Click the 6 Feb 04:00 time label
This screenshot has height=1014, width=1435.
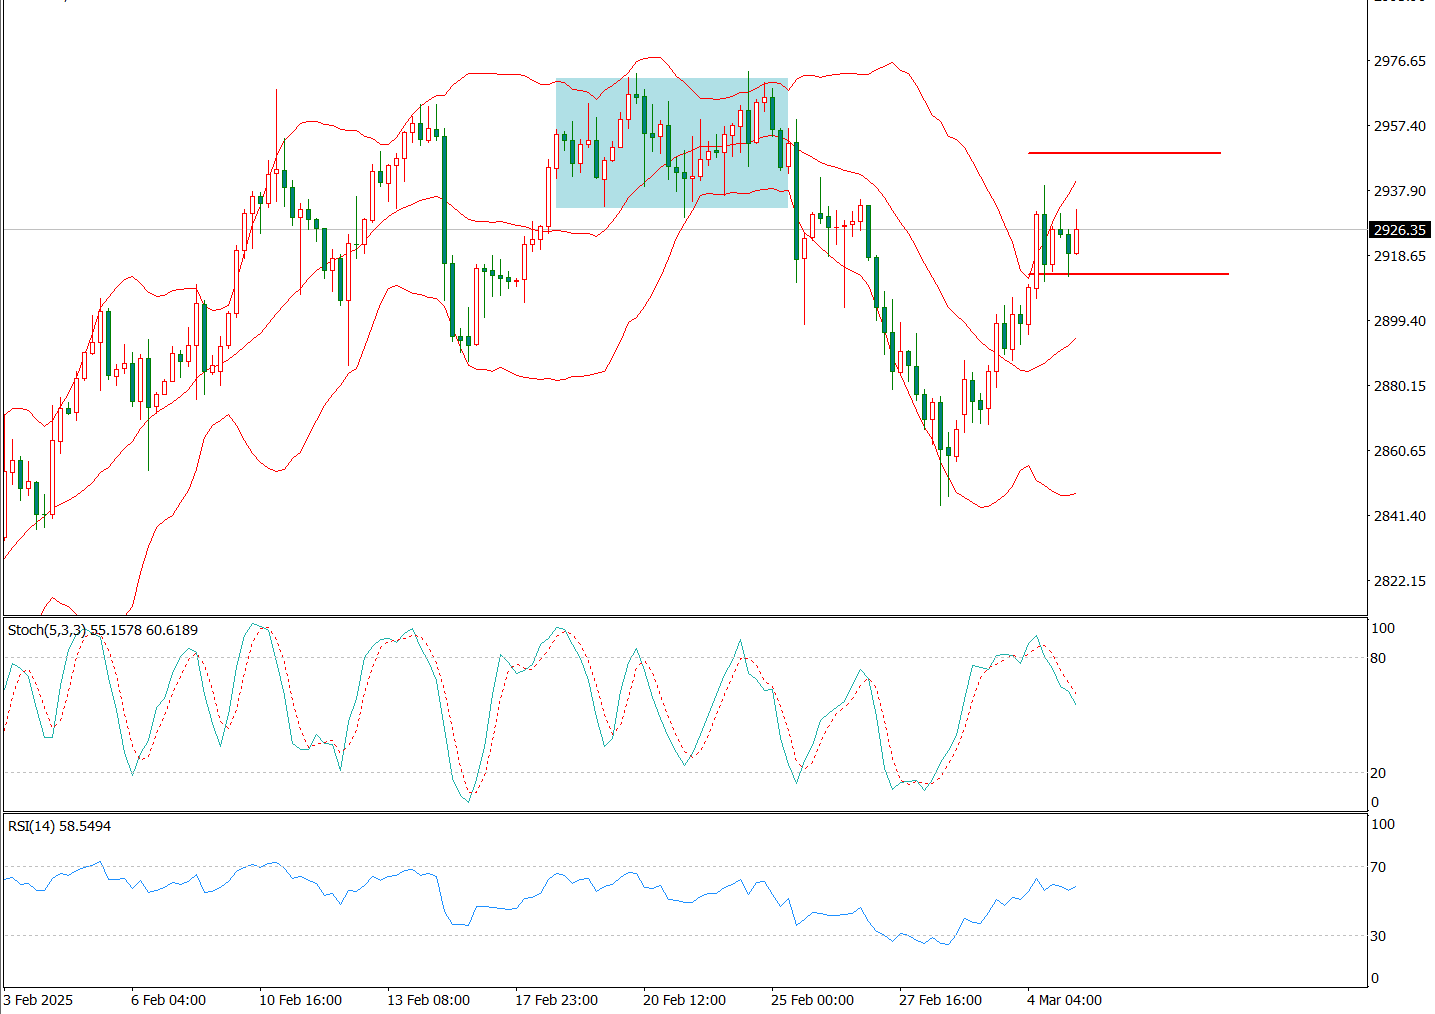tap(169, 1000)
